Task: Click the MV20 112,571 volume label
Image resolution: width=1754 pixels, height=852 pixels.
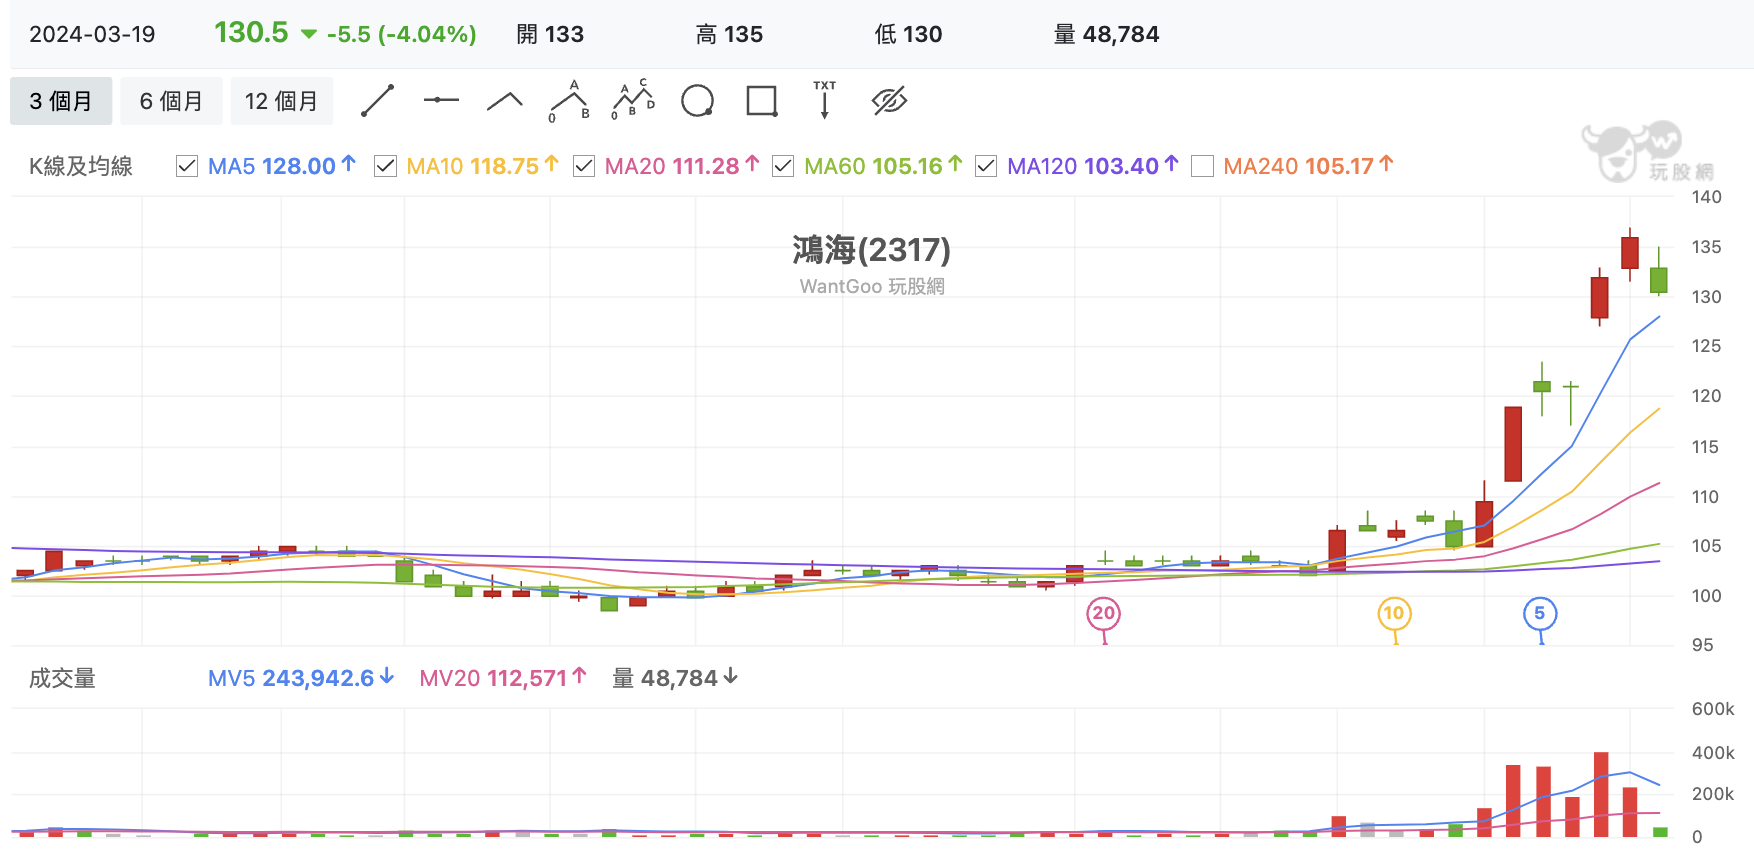Action: coord(503,678)
